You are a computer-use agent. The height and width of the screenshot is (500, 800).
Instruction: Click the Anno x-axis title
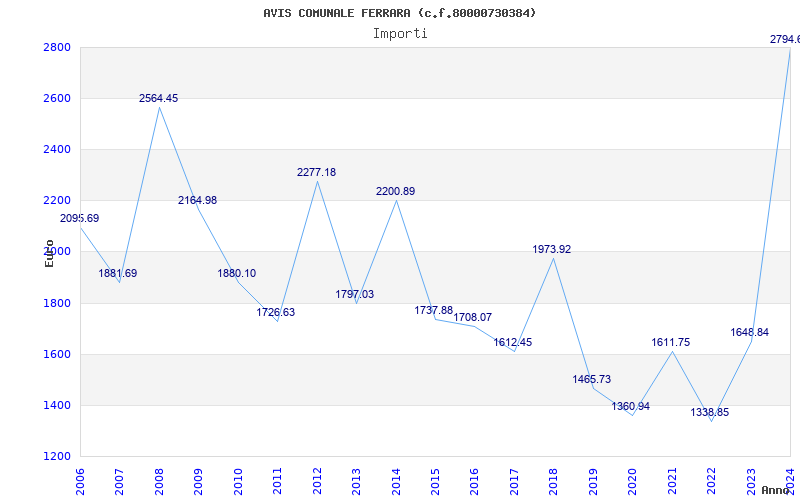click(776, 490)
